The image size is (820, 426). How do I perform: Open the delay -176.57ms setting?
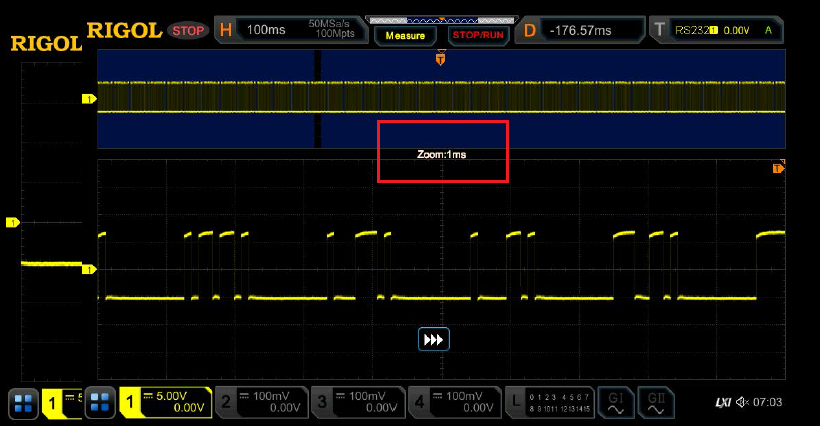point(580,30)
